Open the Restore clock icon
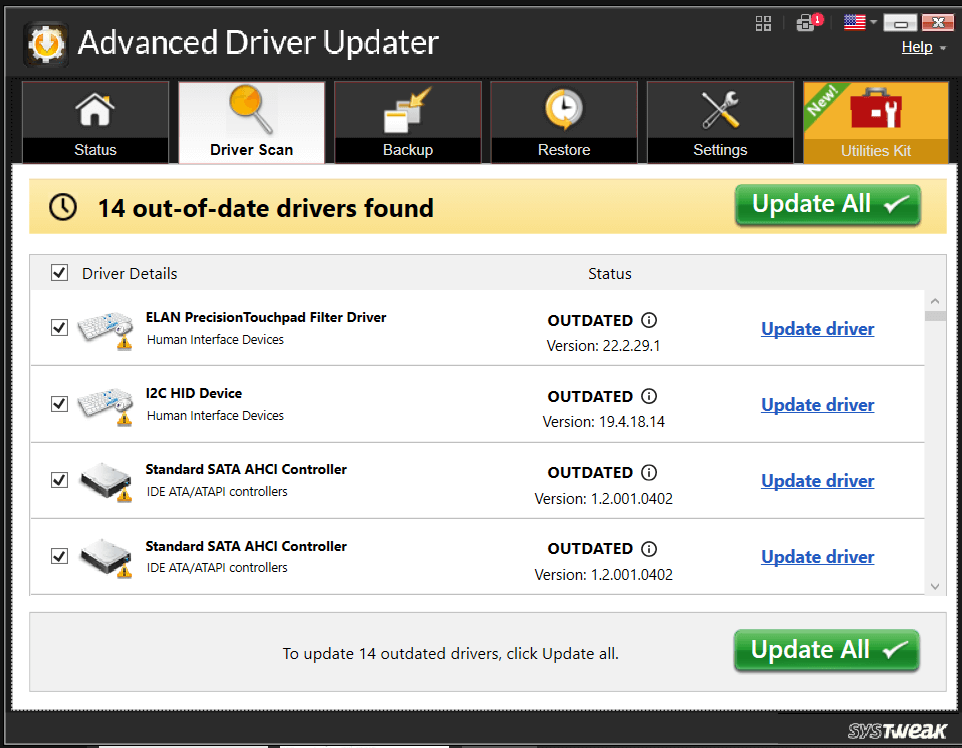 point(563,110)
